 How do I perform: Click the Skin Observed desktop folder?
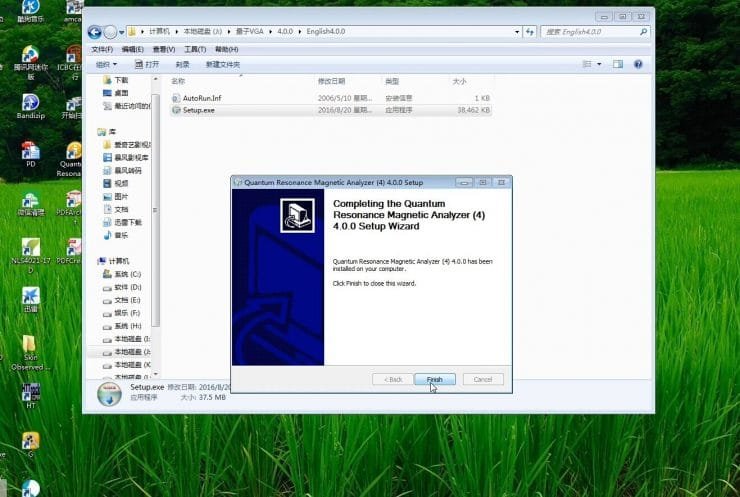point(29,353)
